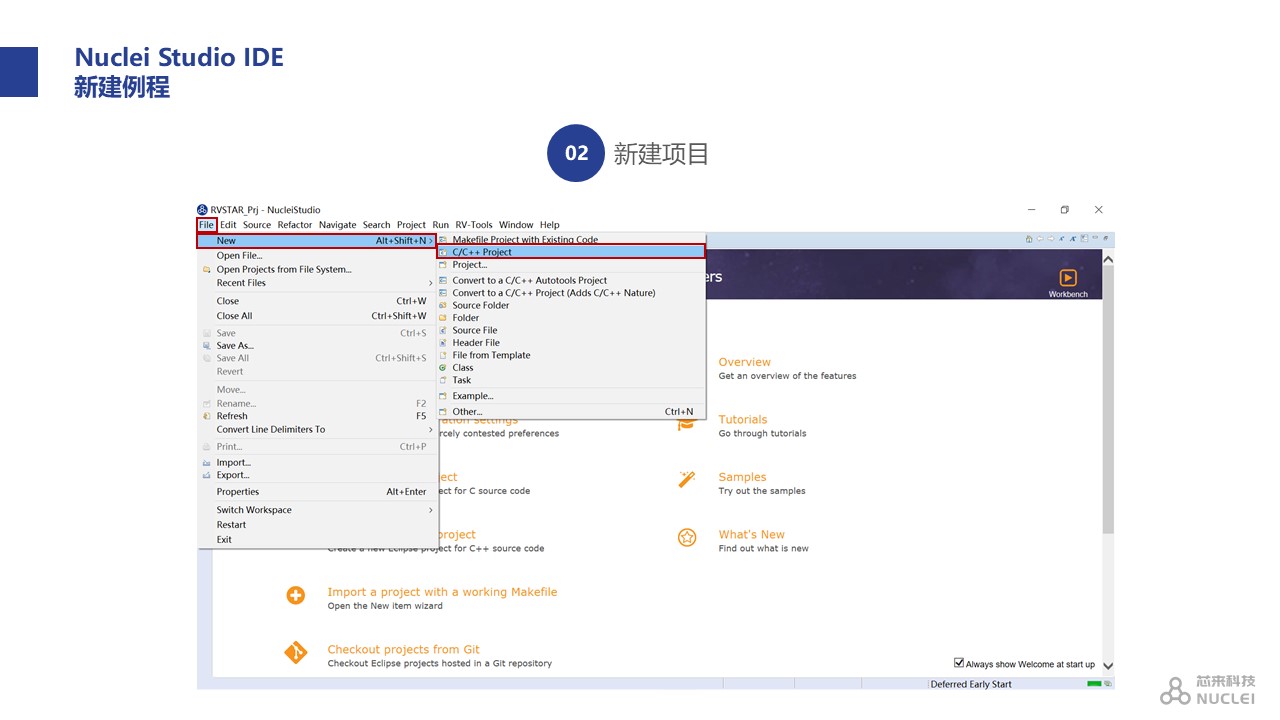Open the Source menu
Image resolution: width=1280 pixels, height=720 pixels.
click(257, 225)
